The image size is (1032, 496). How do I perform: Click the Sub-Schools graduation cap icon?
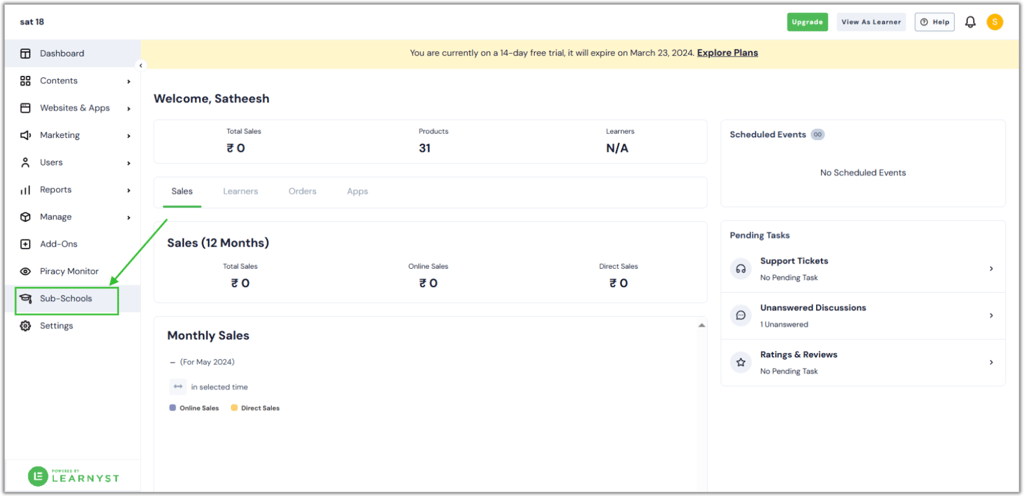pyautogui.click(x=26, y=298)
